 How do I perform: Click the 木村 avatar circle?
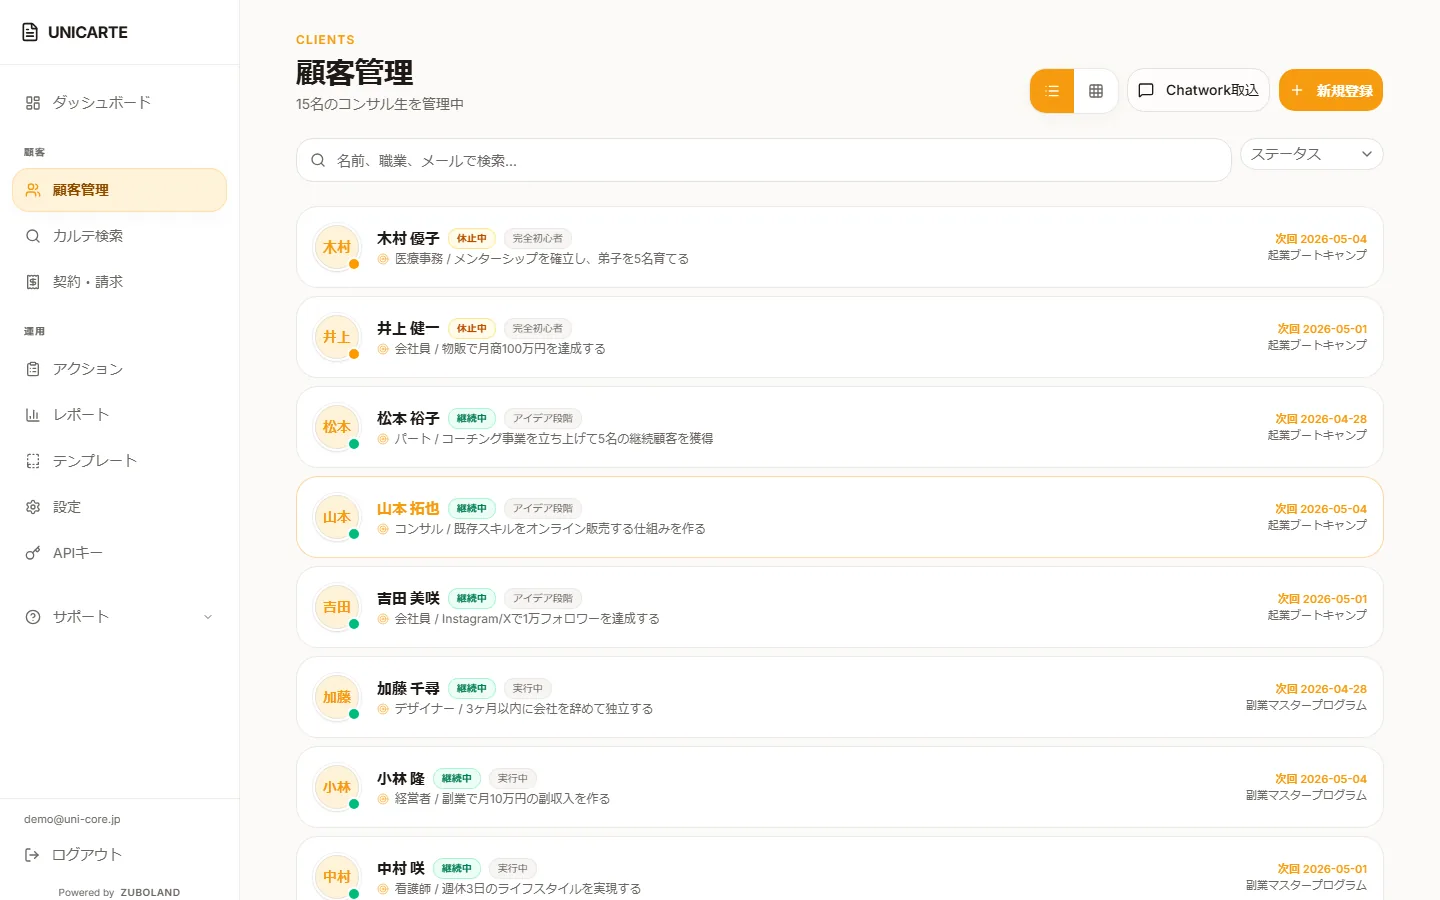(x=337, y=247)
